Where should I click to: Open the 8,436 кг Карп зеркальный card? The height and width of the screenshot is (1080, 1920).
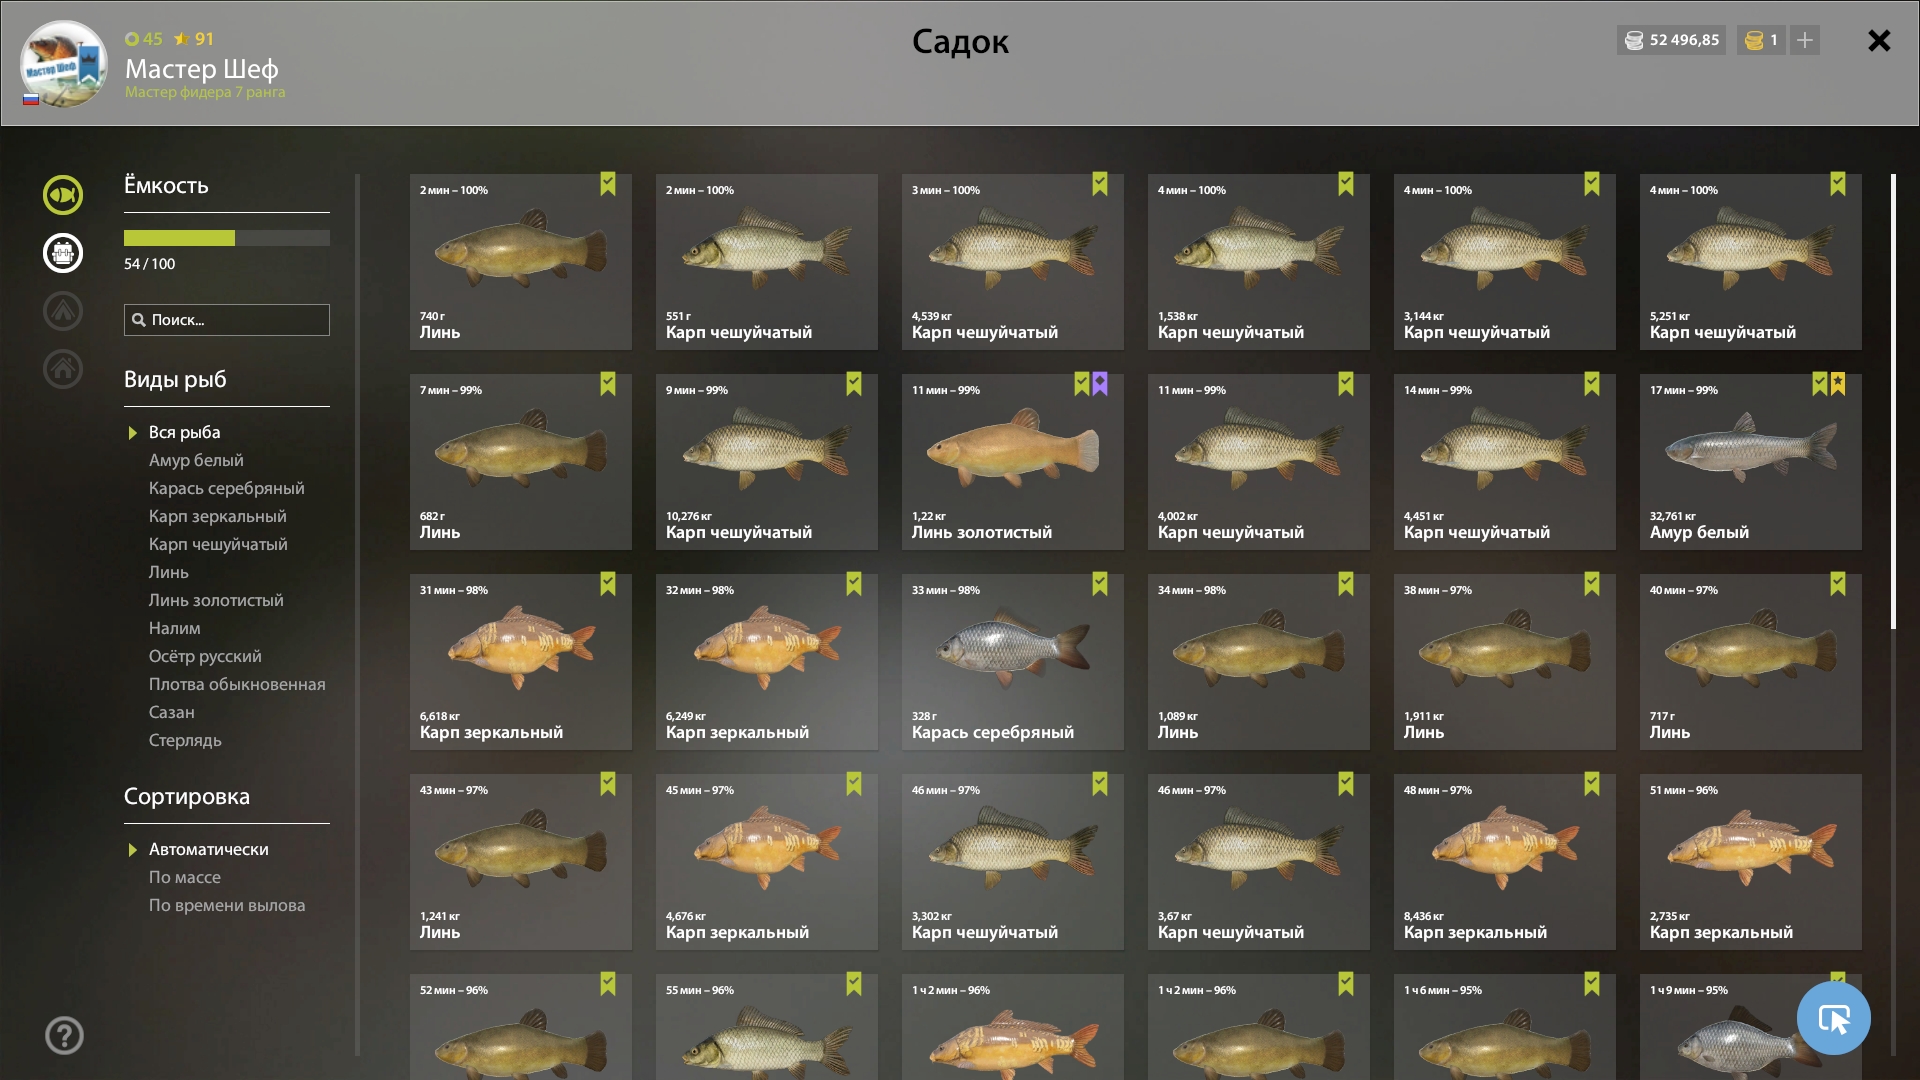pos(1505,862)
